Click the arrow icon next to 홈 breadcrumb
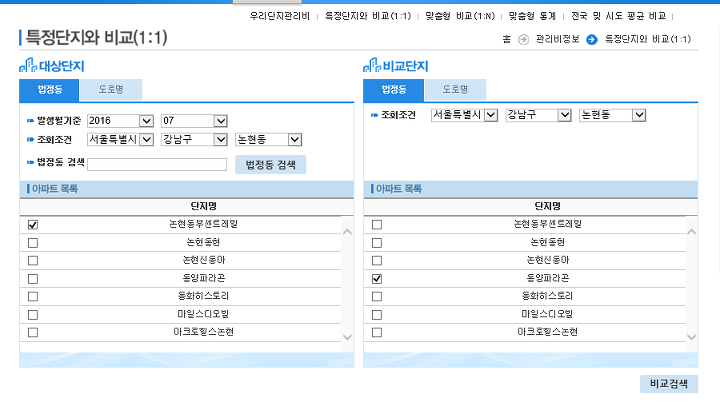 pyautogui.click(x=523, y=40)
